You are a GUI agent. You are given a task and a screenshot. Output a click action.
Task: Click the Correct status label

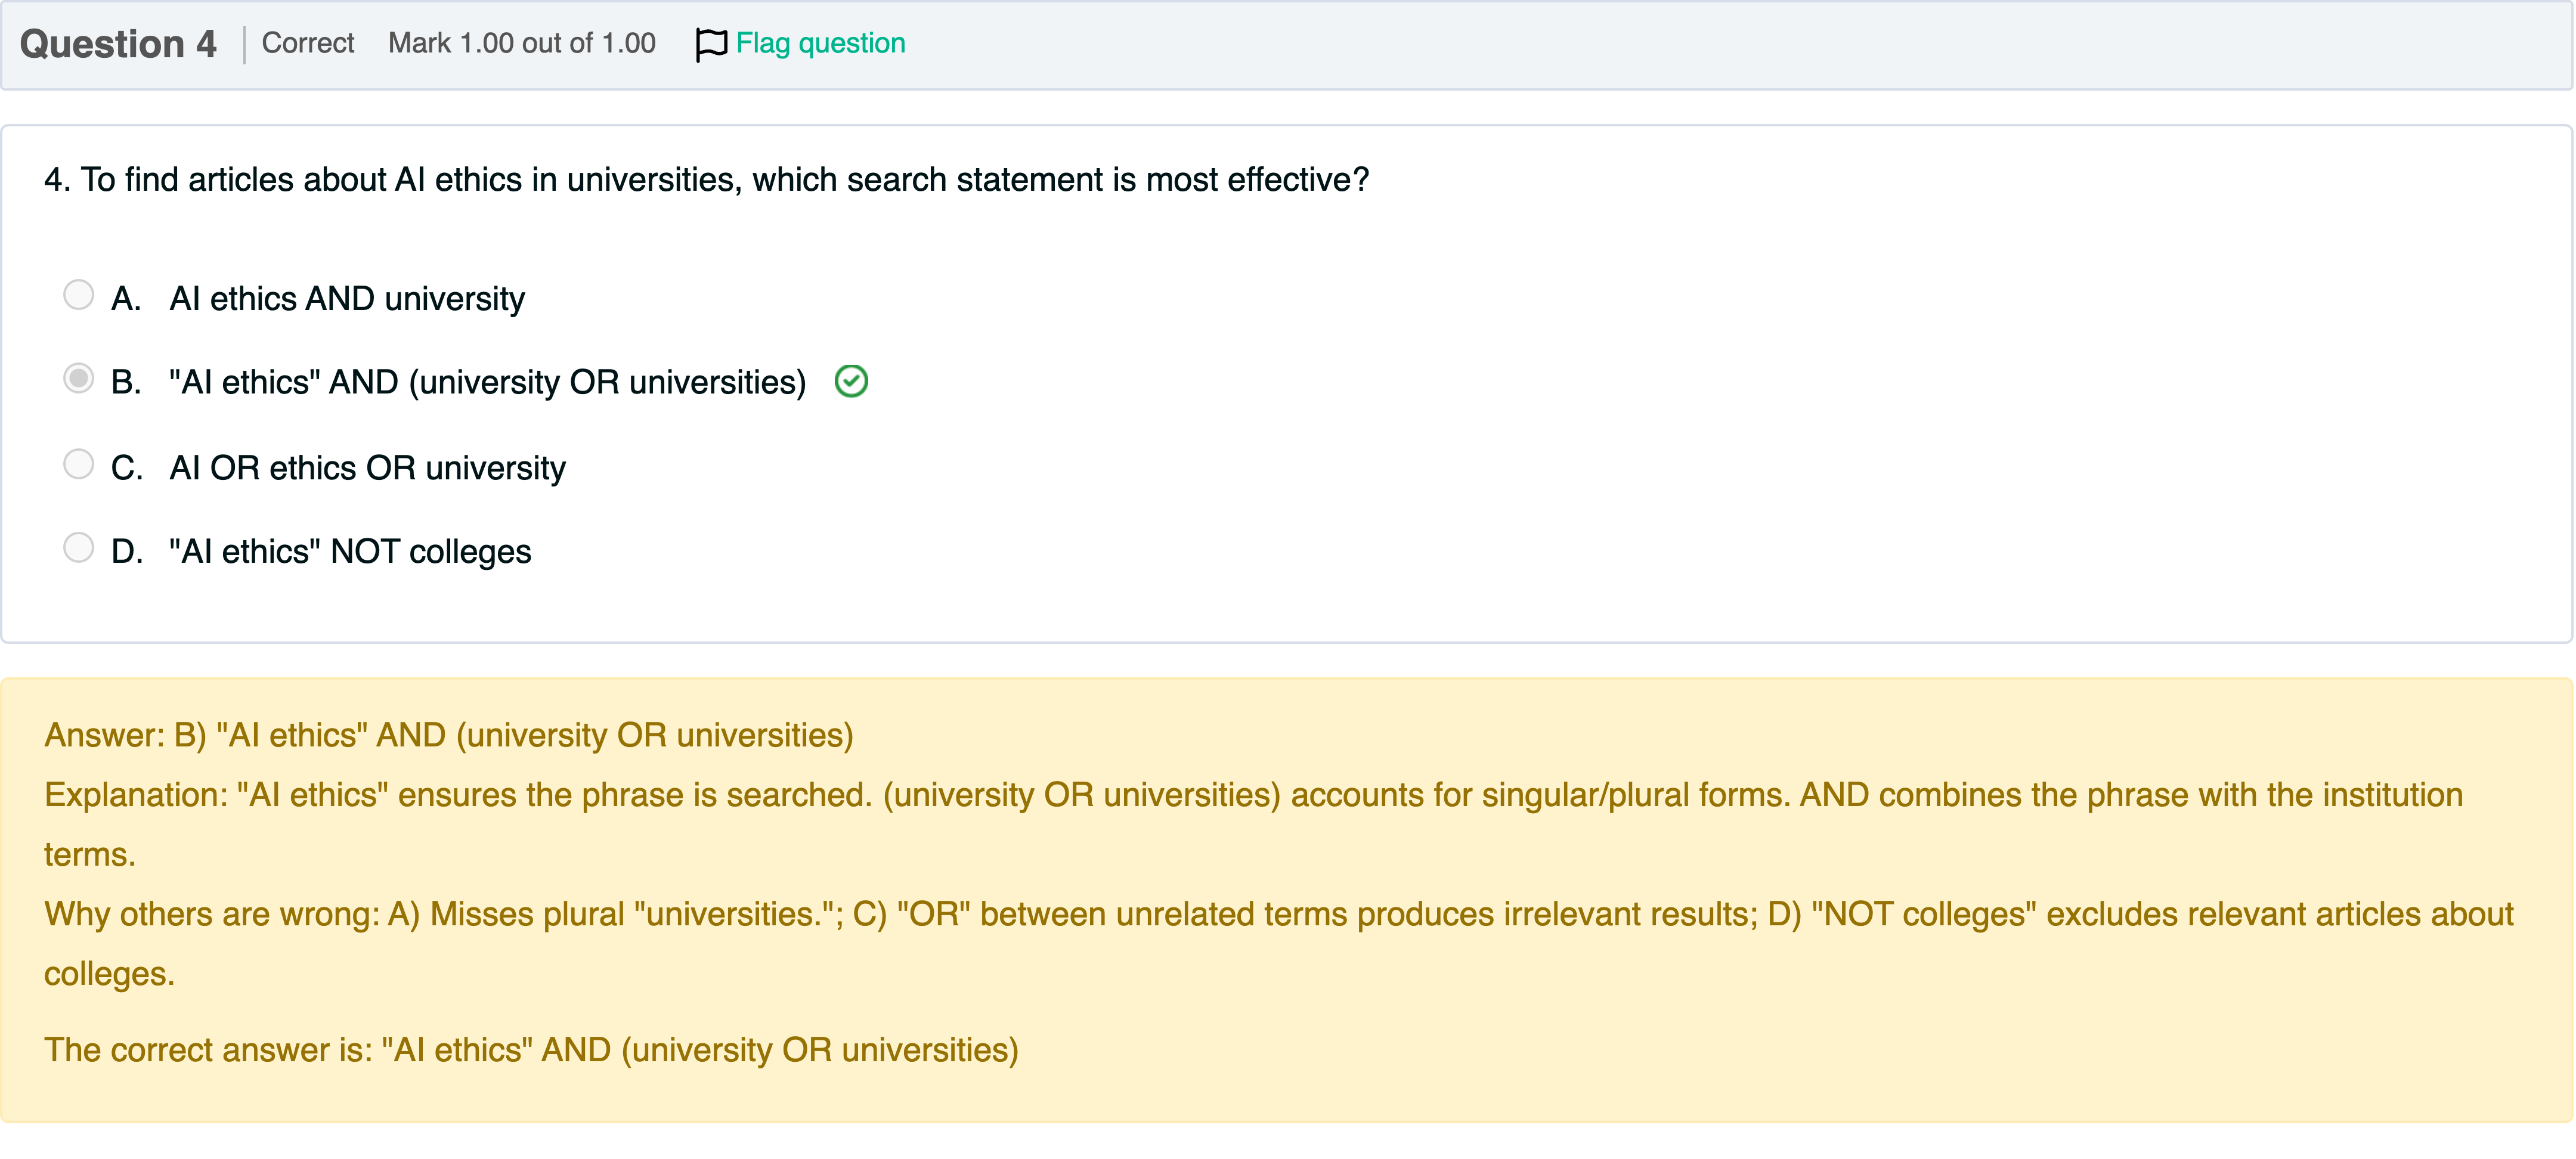tap(308, 43)
